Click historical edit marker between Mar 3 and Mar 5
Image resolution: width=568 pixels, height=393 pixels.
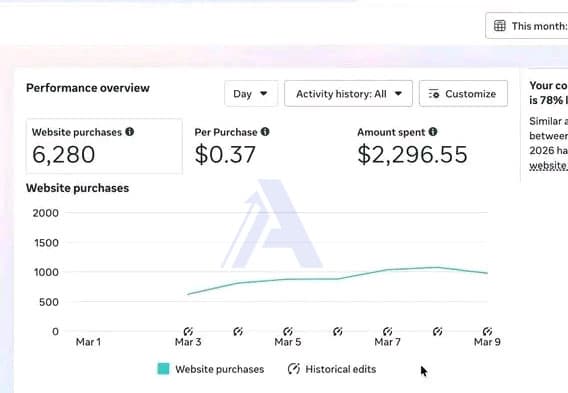click(x=238, y=331)
